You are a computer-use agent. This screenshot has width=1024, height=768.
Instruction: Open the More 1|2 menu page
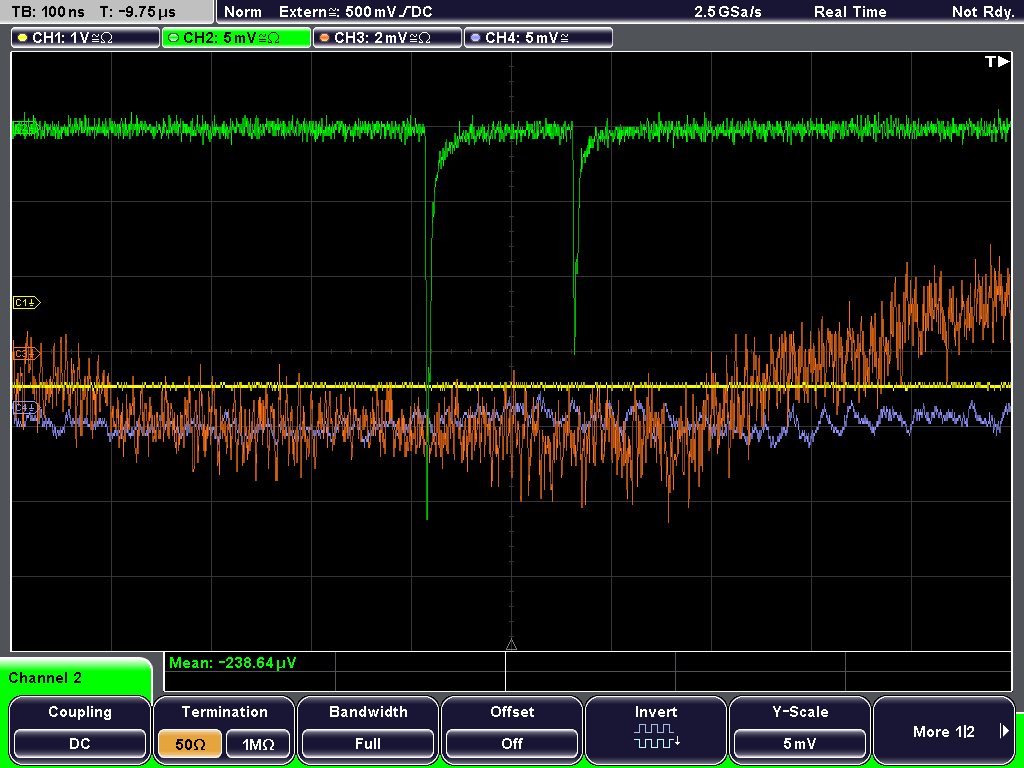click(944, 729)
